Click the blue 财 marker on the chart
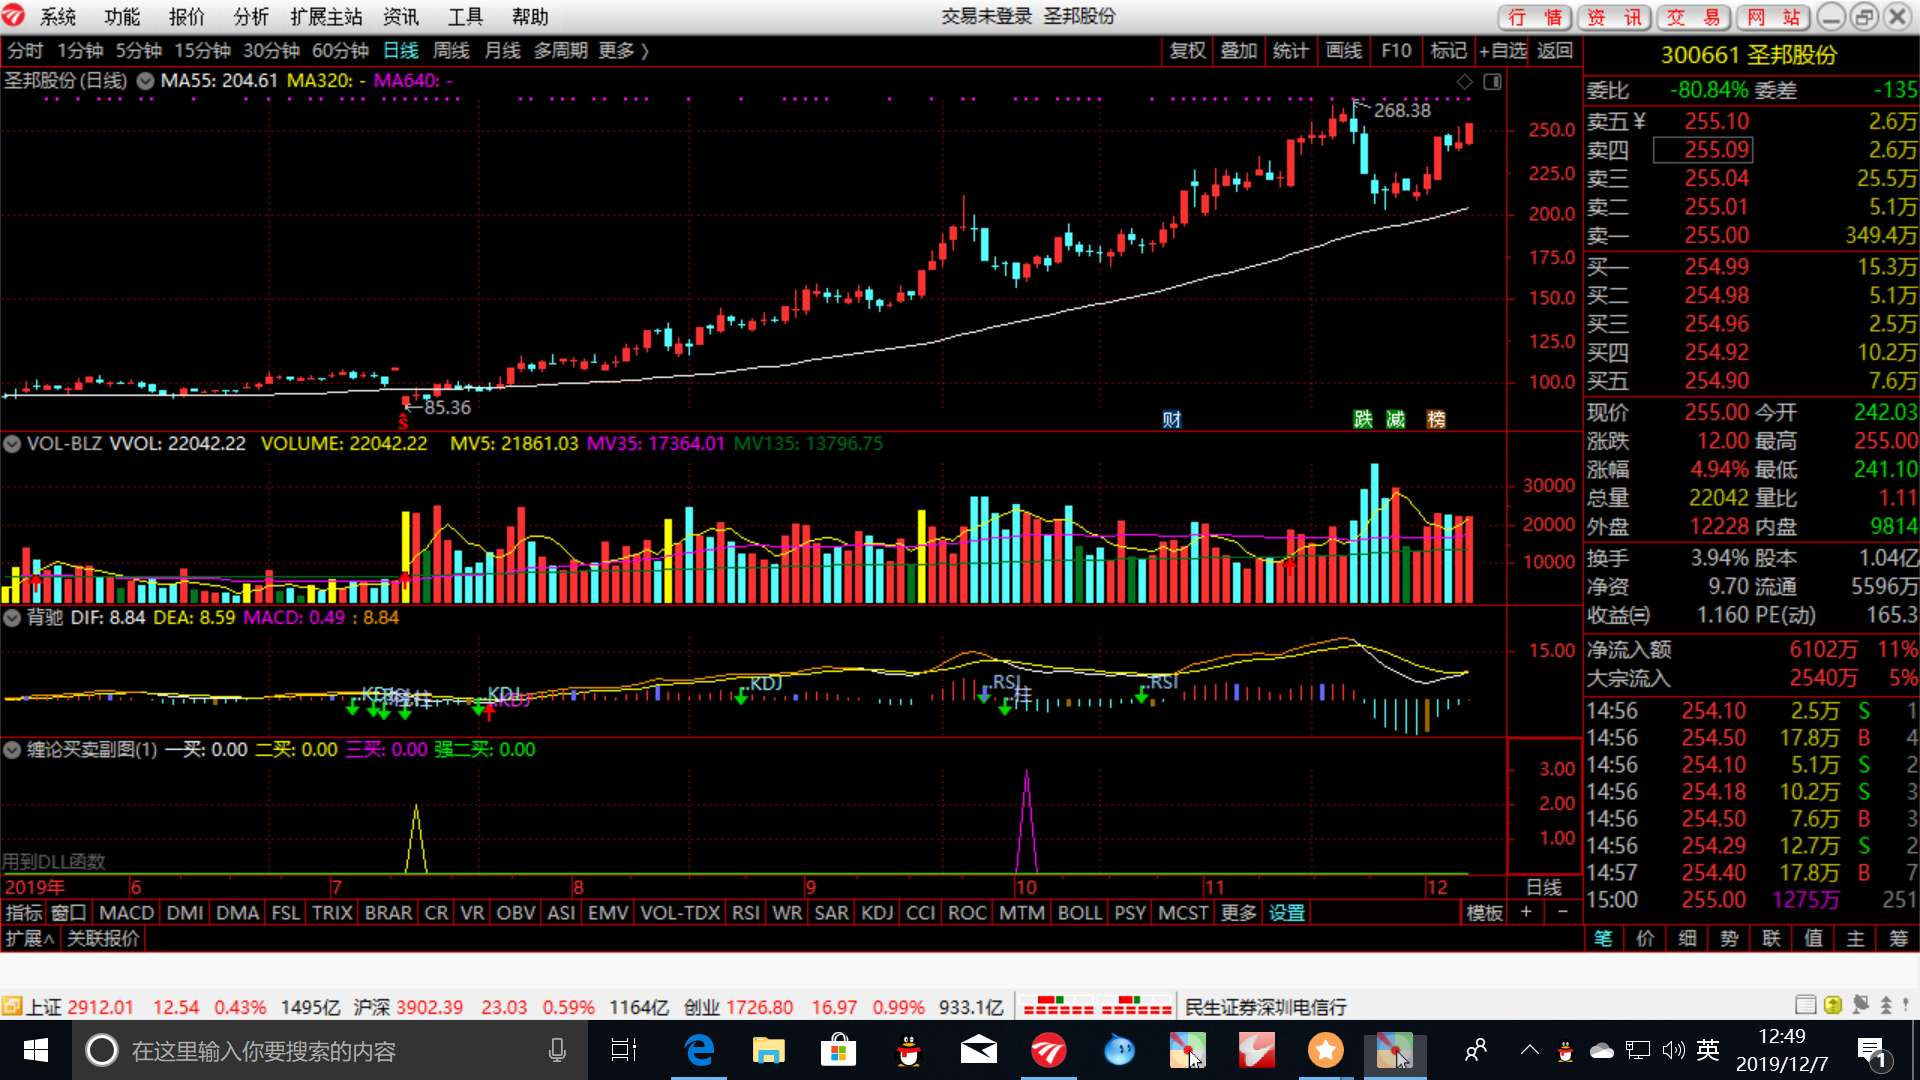The width and height of the screenshot is (1920, 1080). pyautogui.click(x=1172, y=419)
